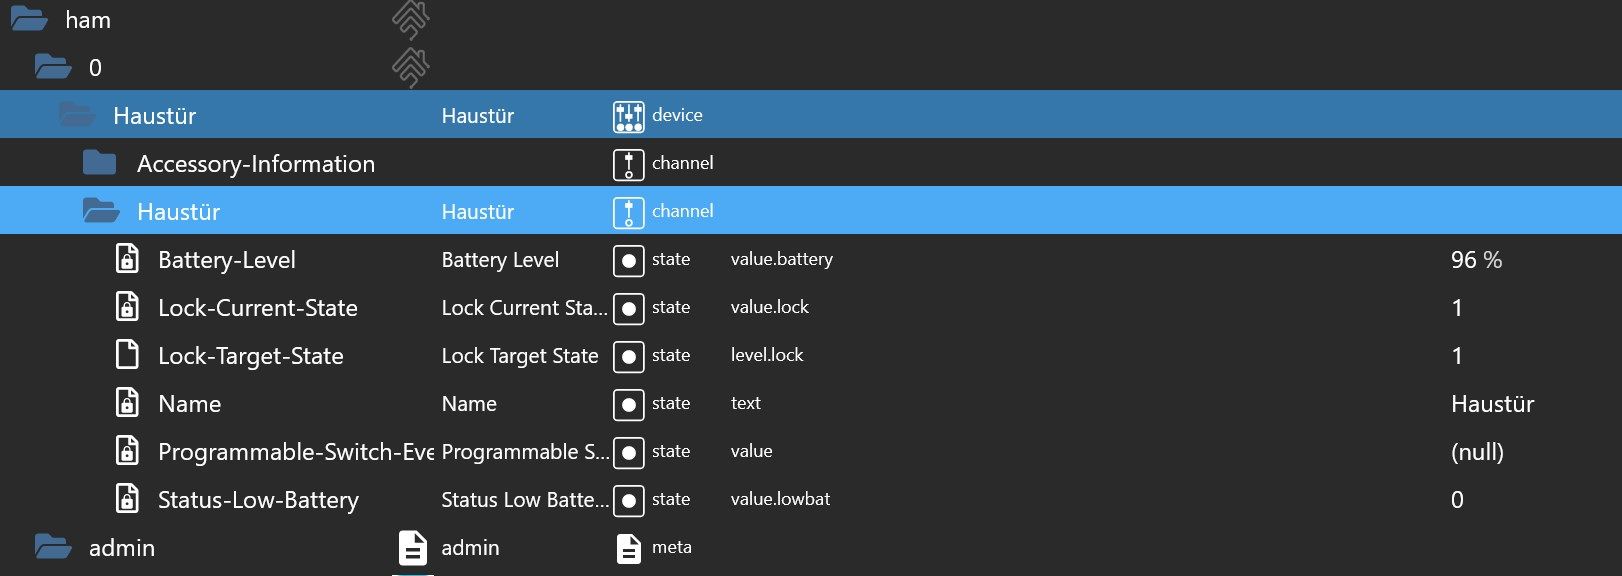Select the Programmable-Switch-Event entry
Viewport: 1622px width, 576px height.
coord(294,452)
